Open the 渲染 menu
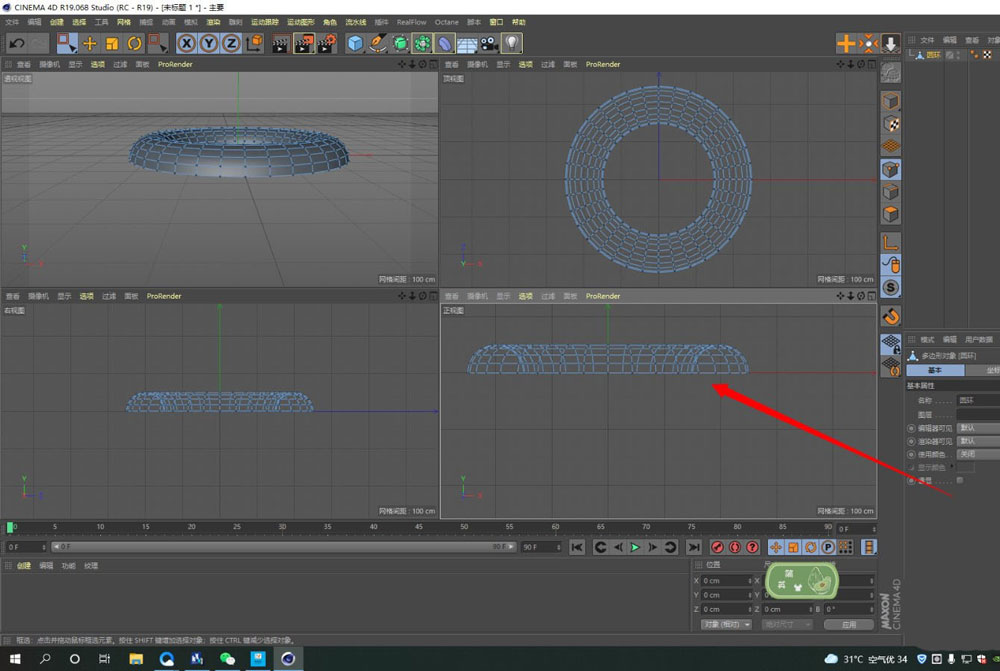The width and height of the screenshot is (1000, 671). point(213,22)
